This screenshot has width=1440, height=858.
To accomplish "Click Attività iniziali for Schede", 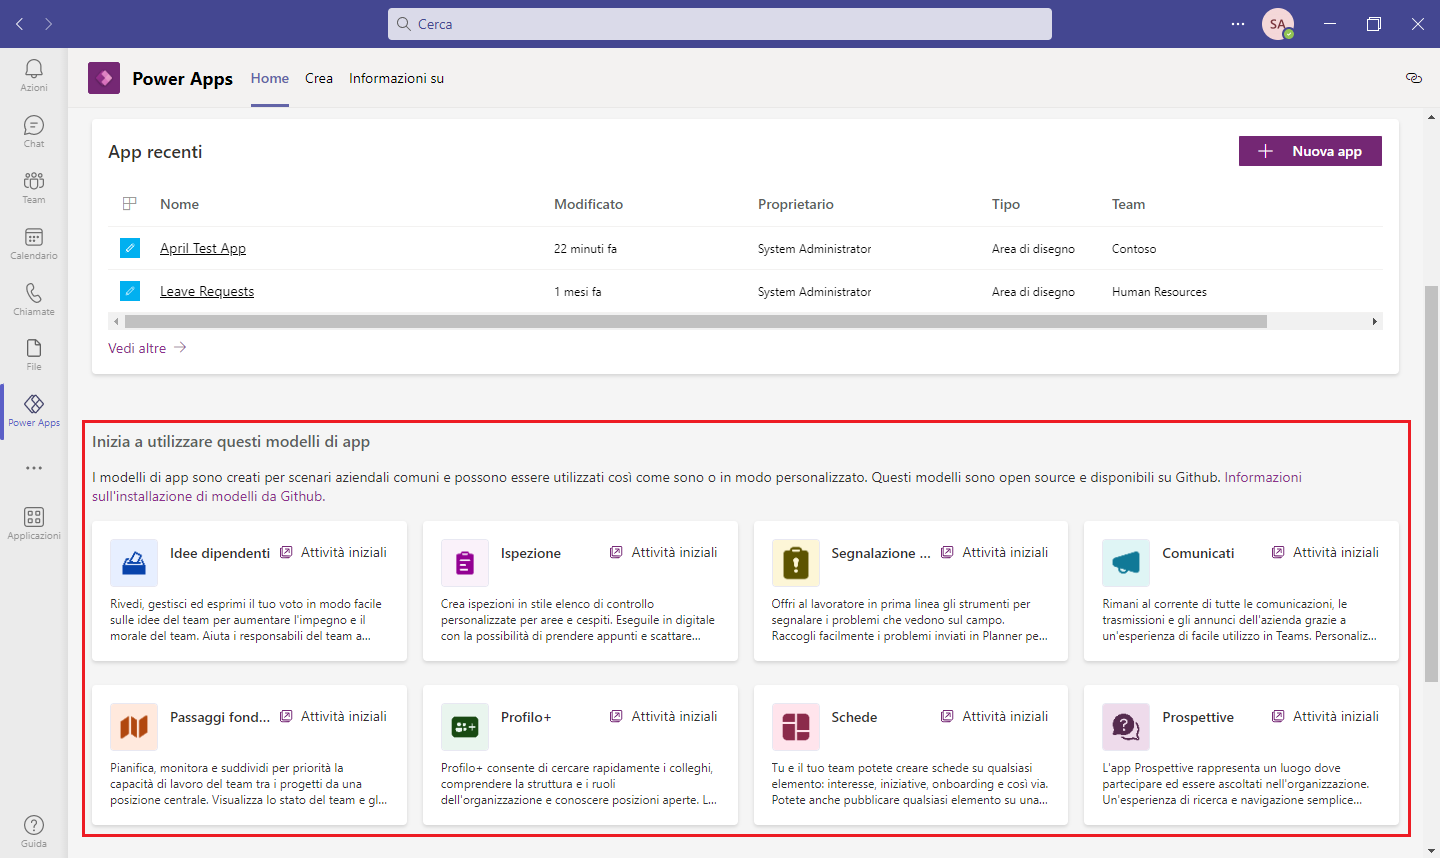I will point(996,716).
